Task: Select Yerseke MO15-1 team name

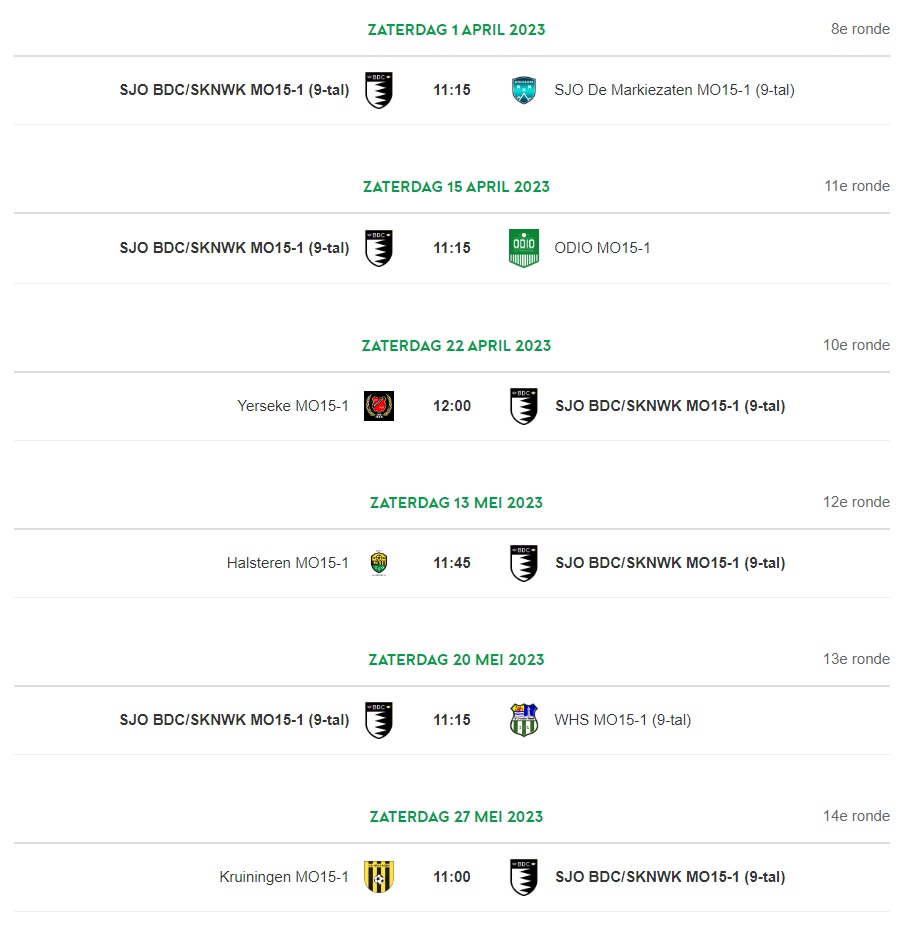Action: coord(293,406)
